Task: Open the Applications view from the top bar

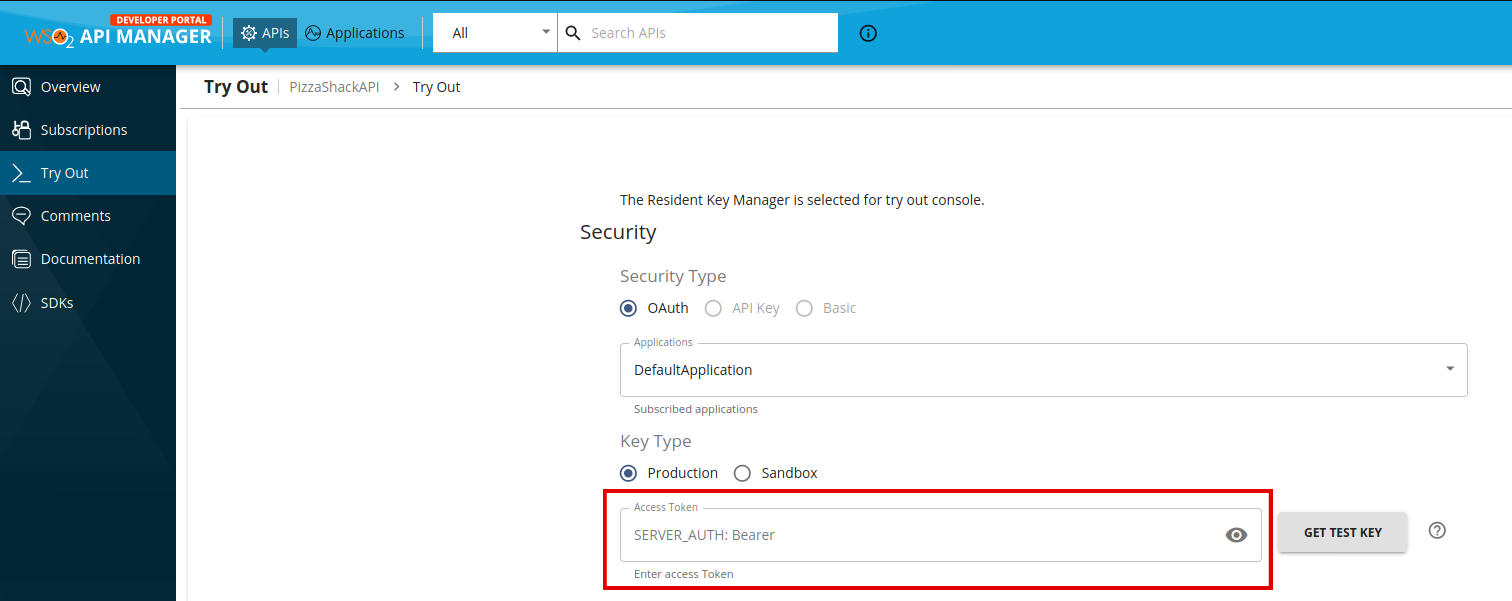Action: tap(355, 32)
